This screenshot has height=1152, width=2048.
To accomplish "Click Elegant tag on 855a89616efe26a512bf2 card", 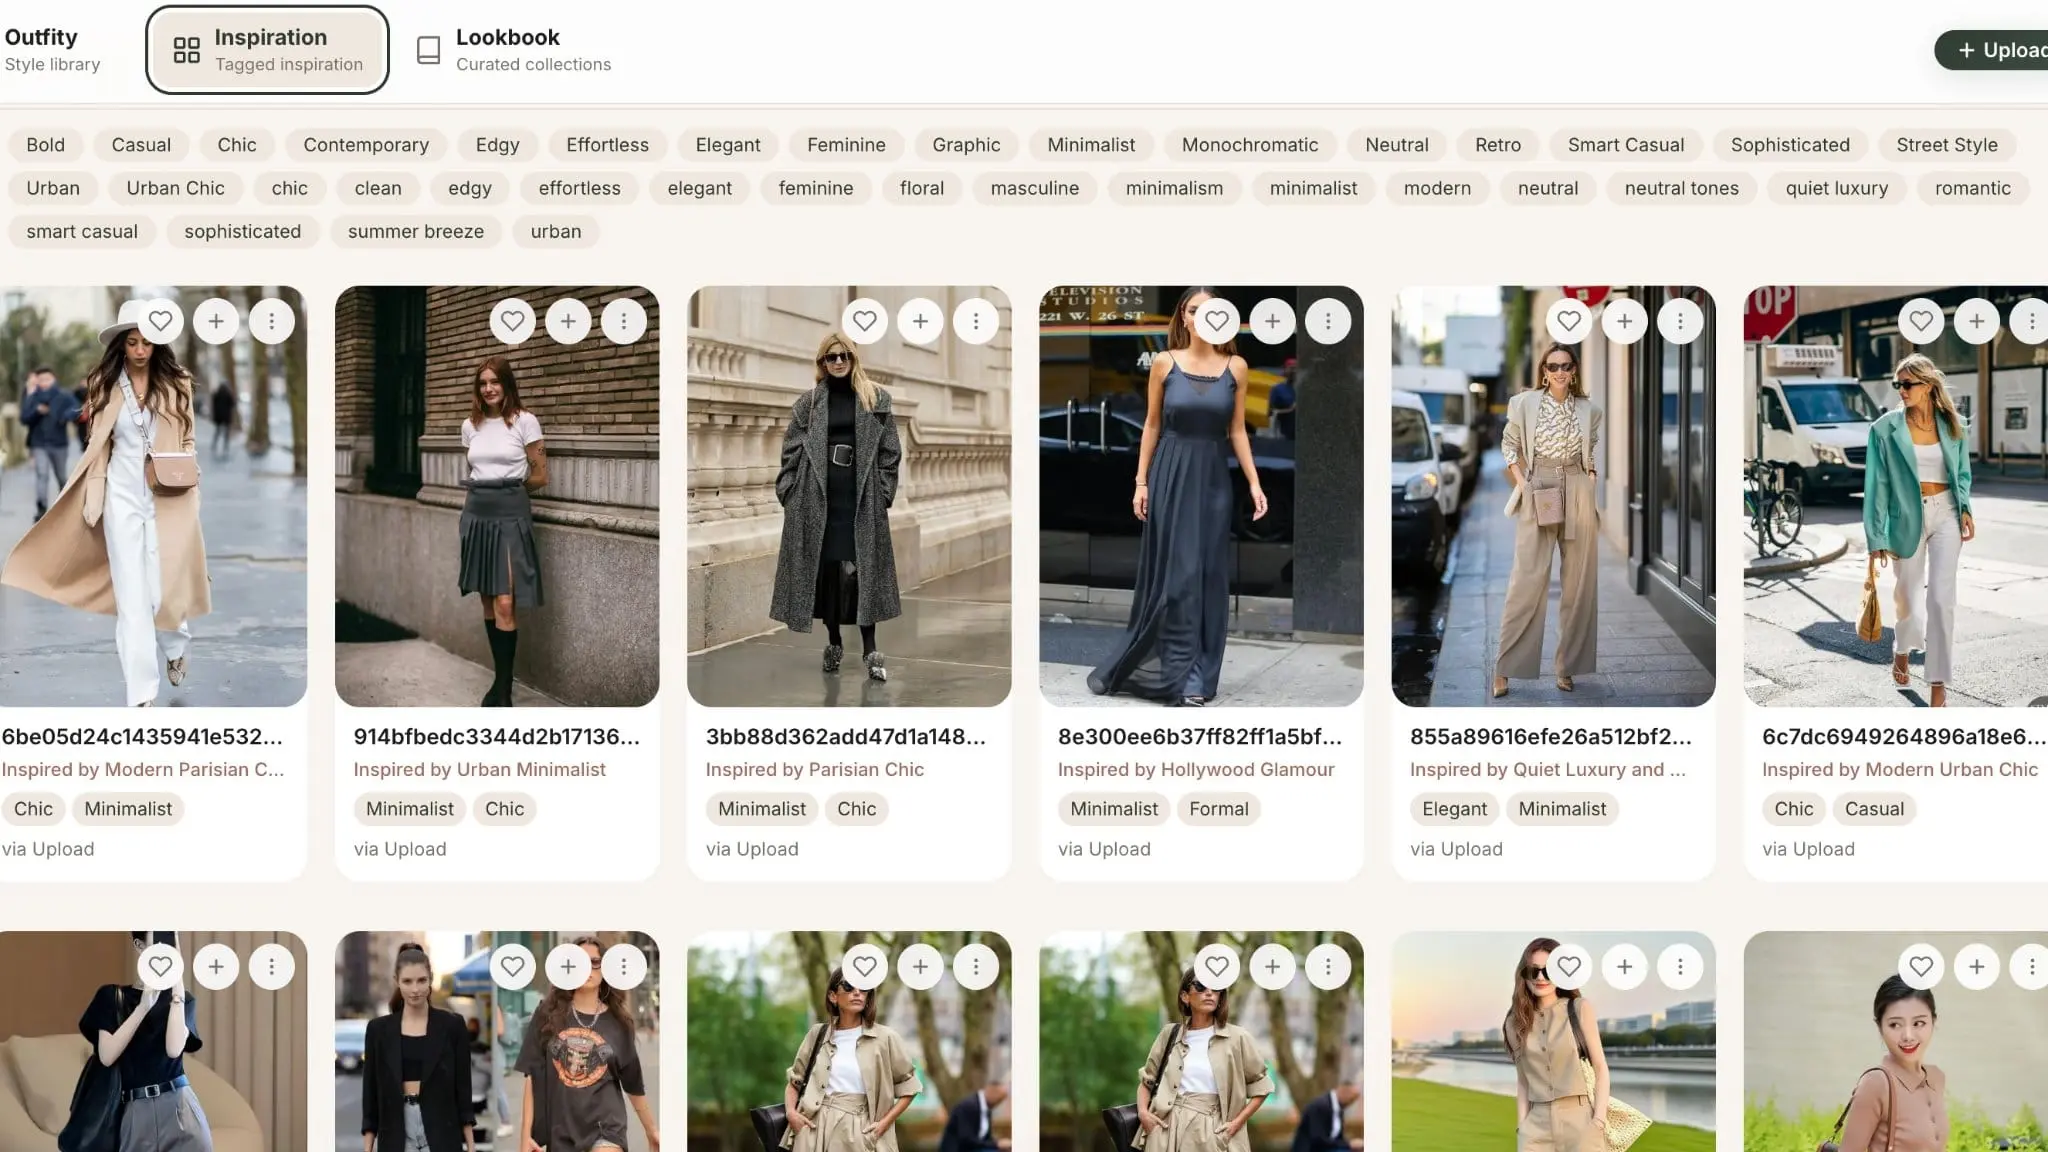I will (1454, 809).
